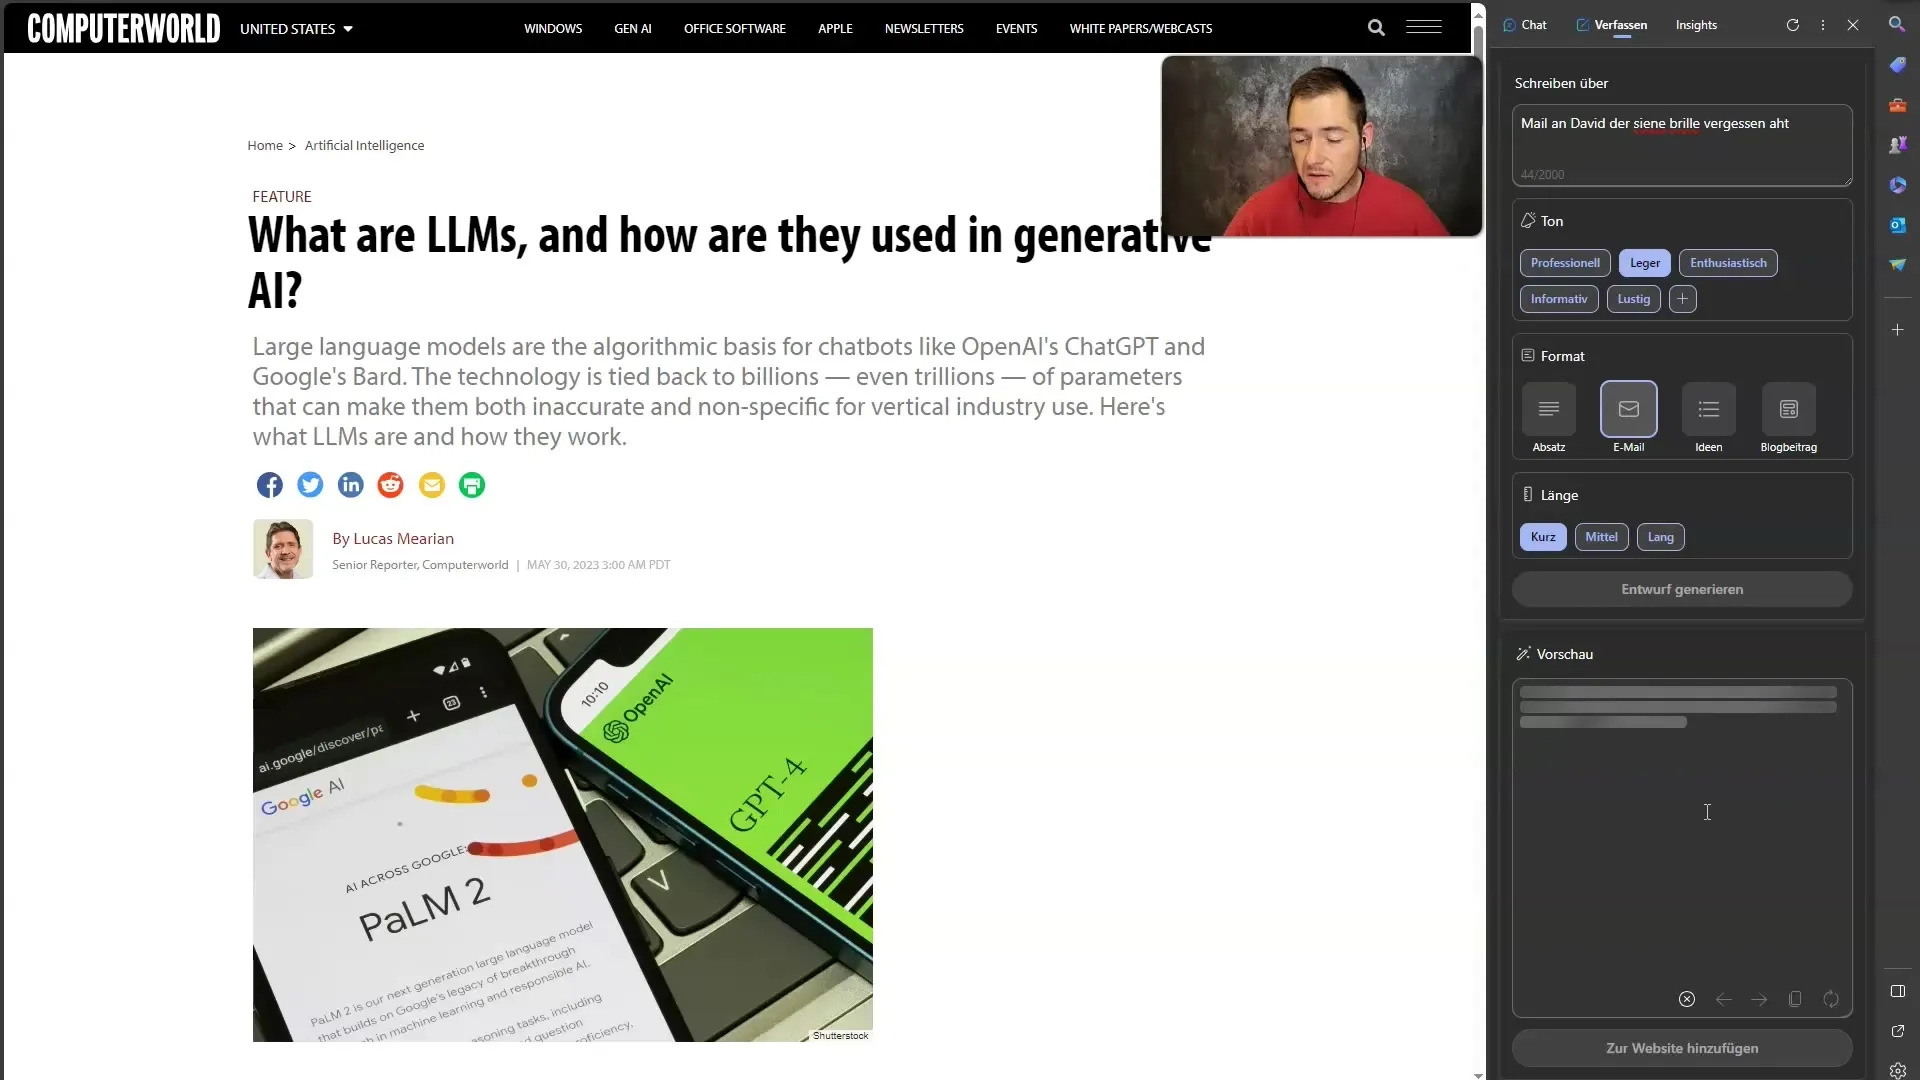This screenshot has width=1920, height=1080.
Task: Expand the Länge section options
Action: point(1560,493)
